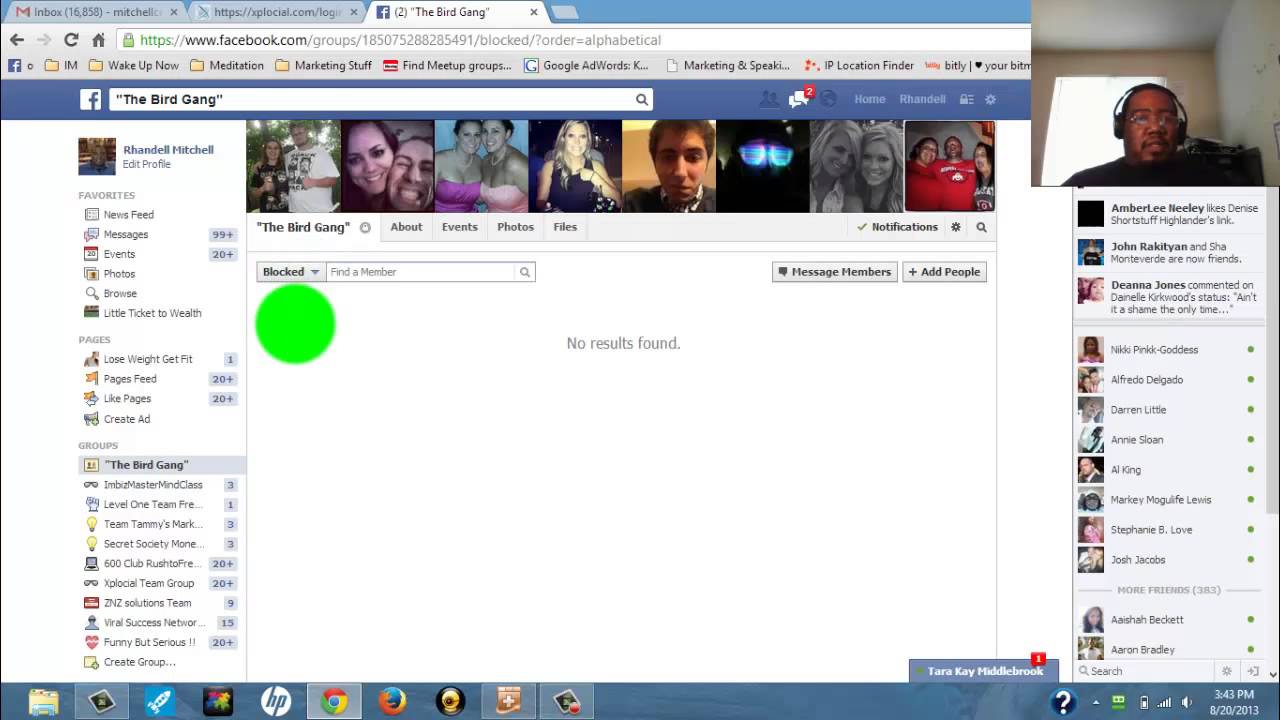Open the group Events tab
The image size is (1280, 720).
point(460,227)
